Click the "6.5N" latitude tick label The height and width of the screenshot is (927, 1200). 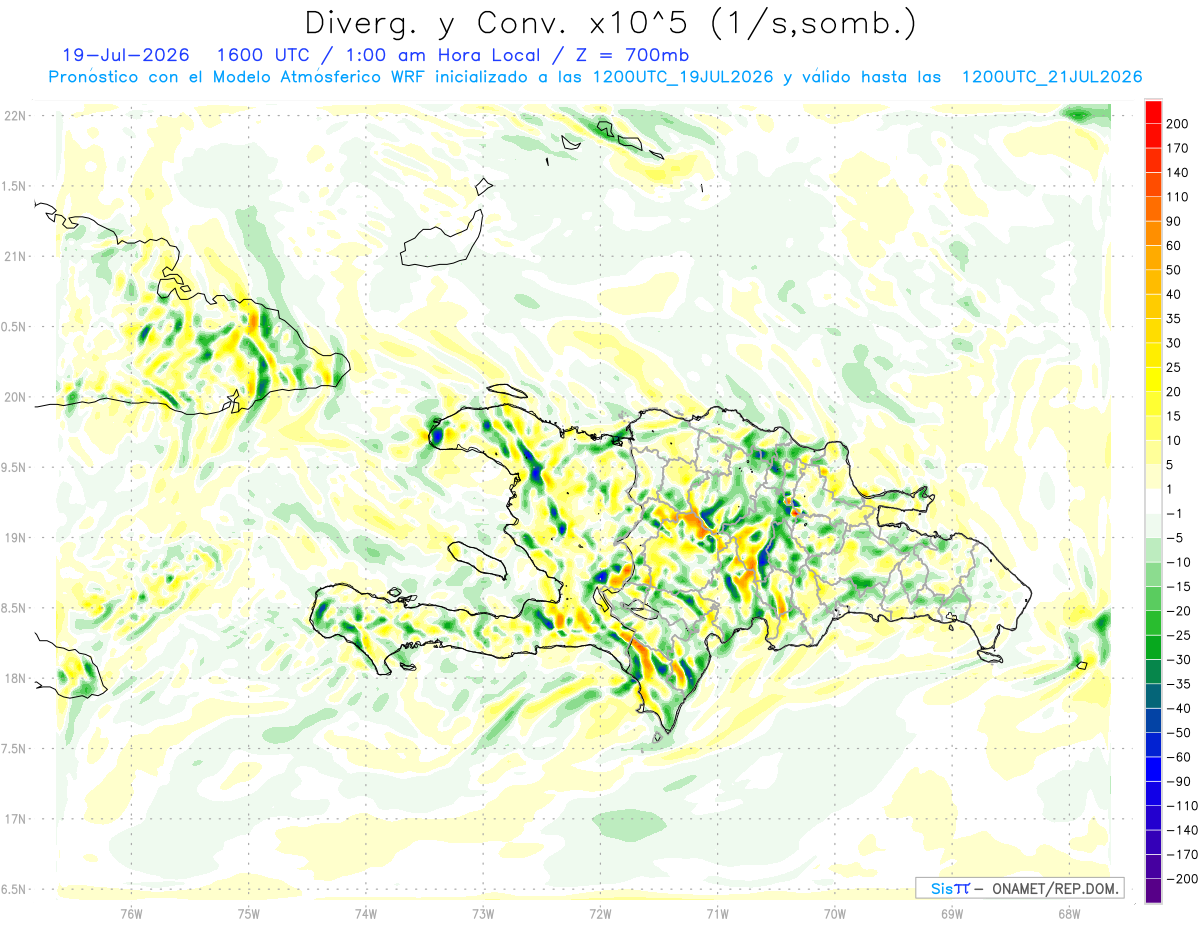[14, 889]
